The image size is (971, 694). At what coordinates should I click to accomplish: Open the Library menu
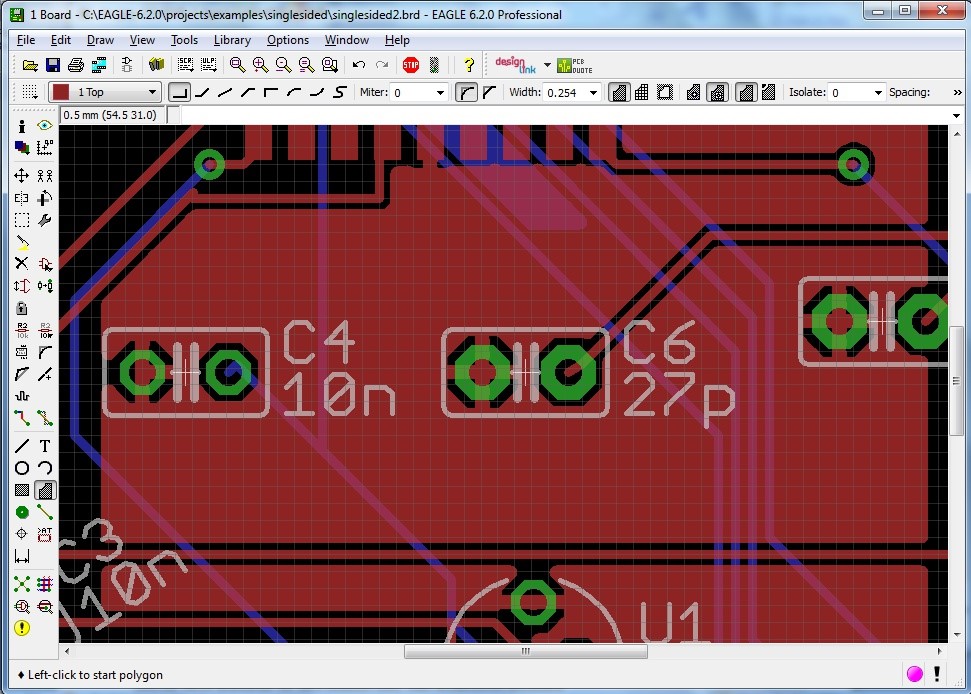pos(232,40)
